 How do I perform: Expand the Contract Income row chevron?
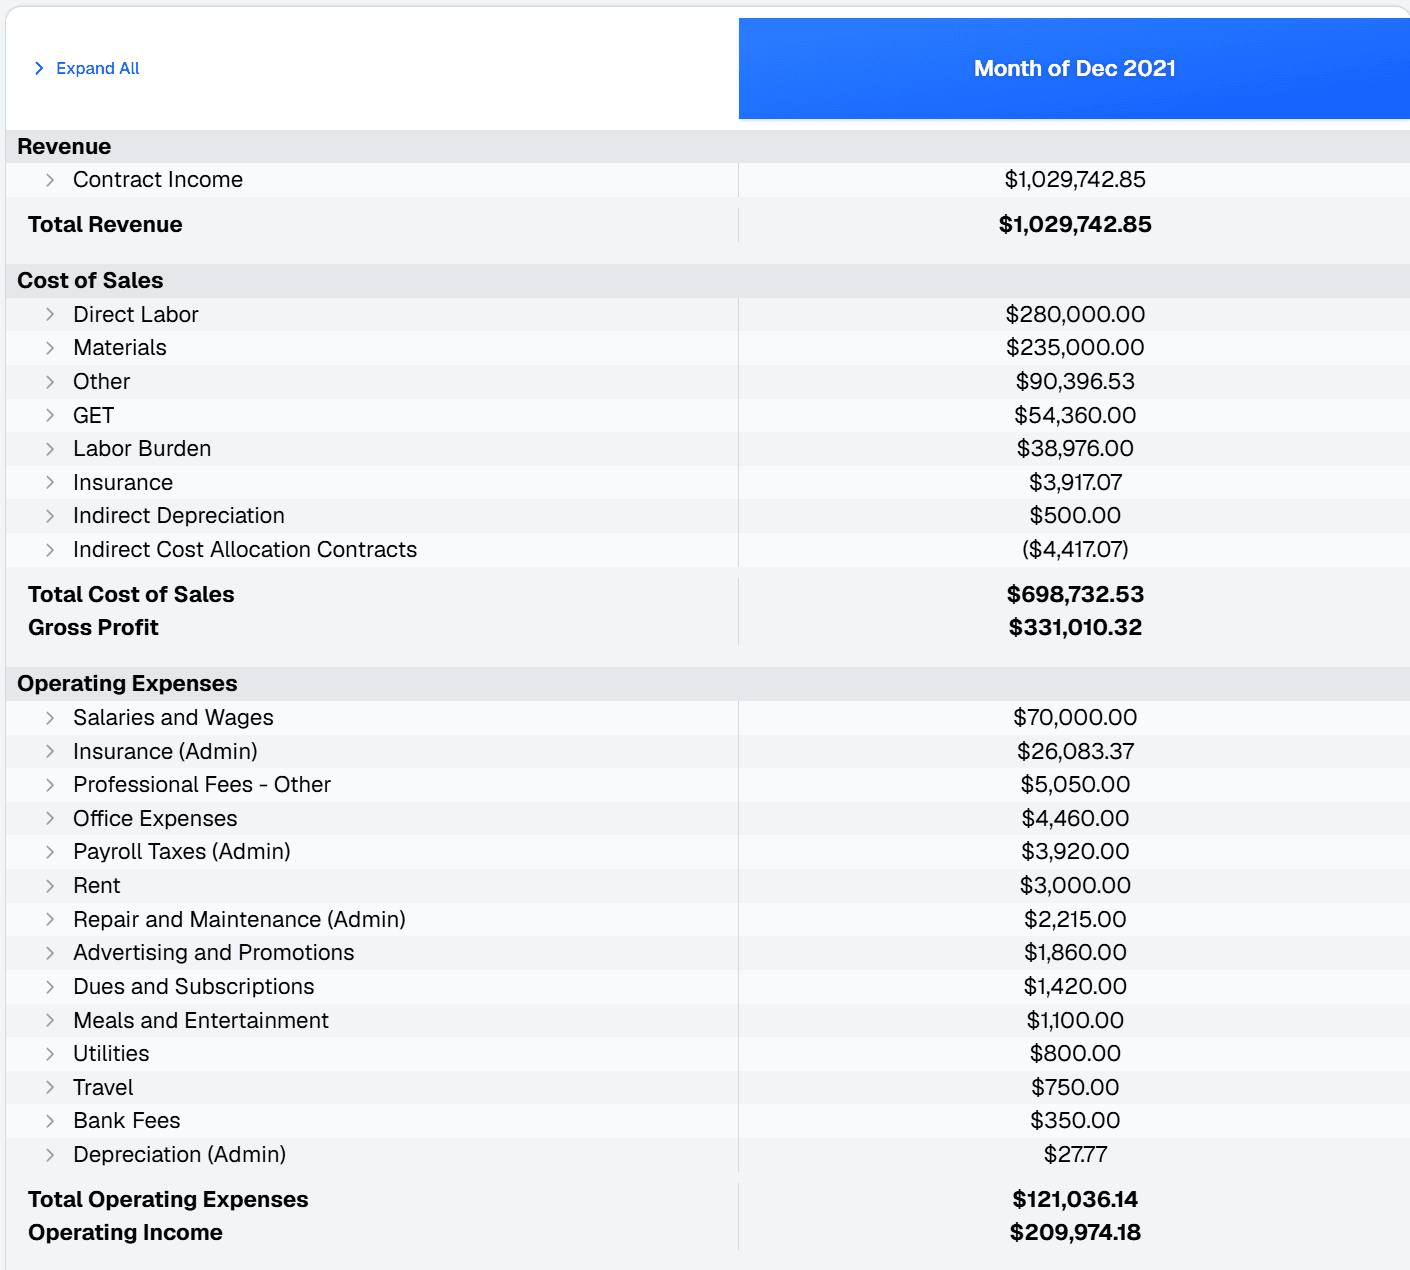click(x=50, y=180)
